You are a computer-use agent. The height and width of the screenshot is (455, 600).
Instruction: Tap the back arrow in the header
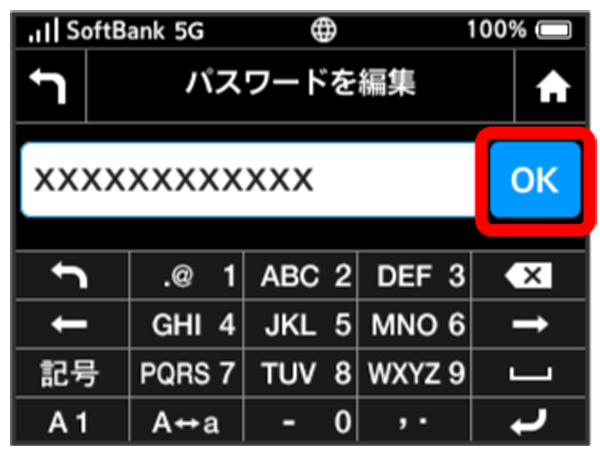(50, 88)
